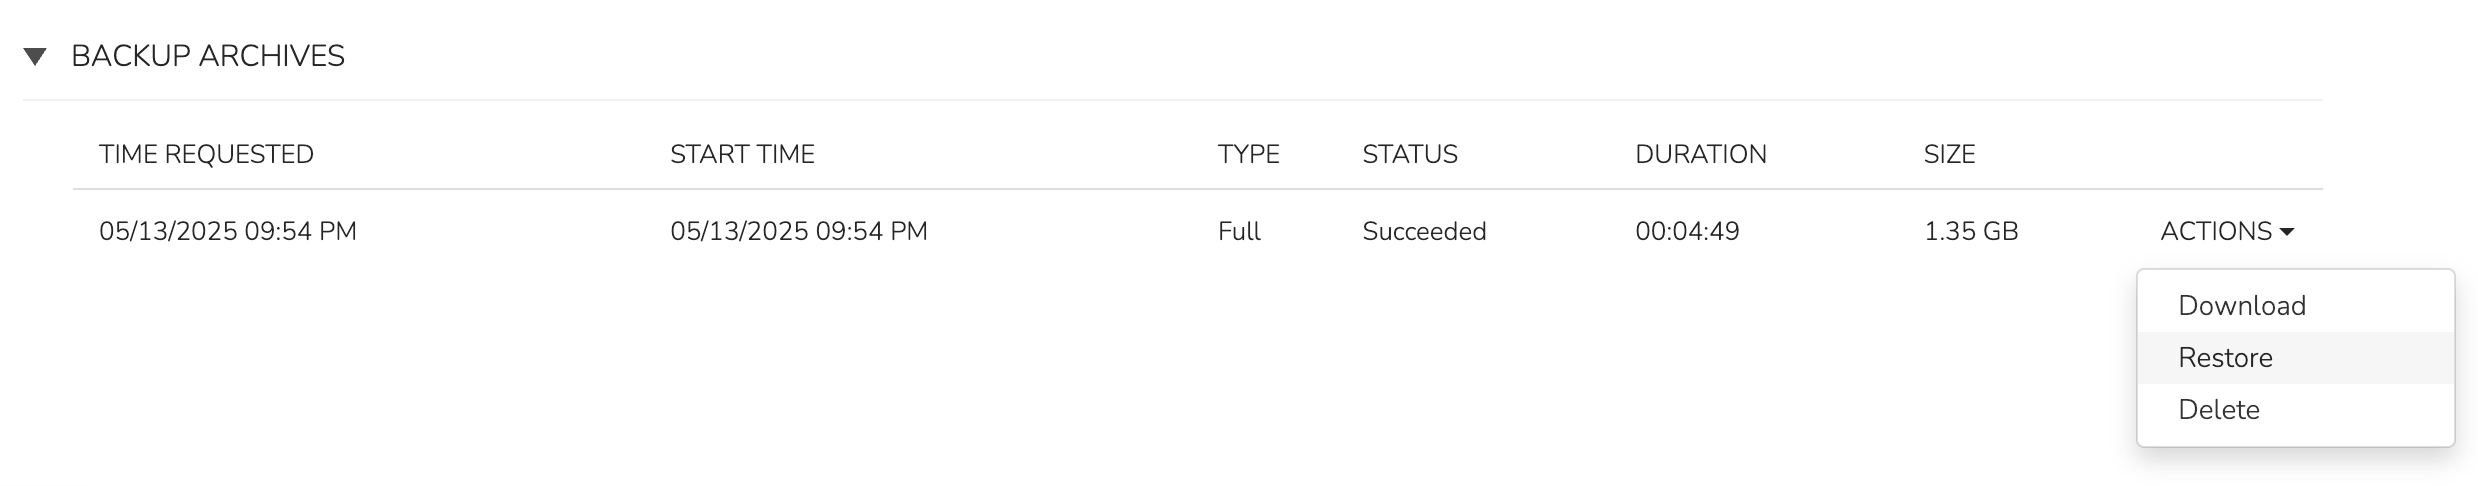Click the caret arrow beside ACTIONS
Screen dimensions: 2478x486
click(2286, 233)
